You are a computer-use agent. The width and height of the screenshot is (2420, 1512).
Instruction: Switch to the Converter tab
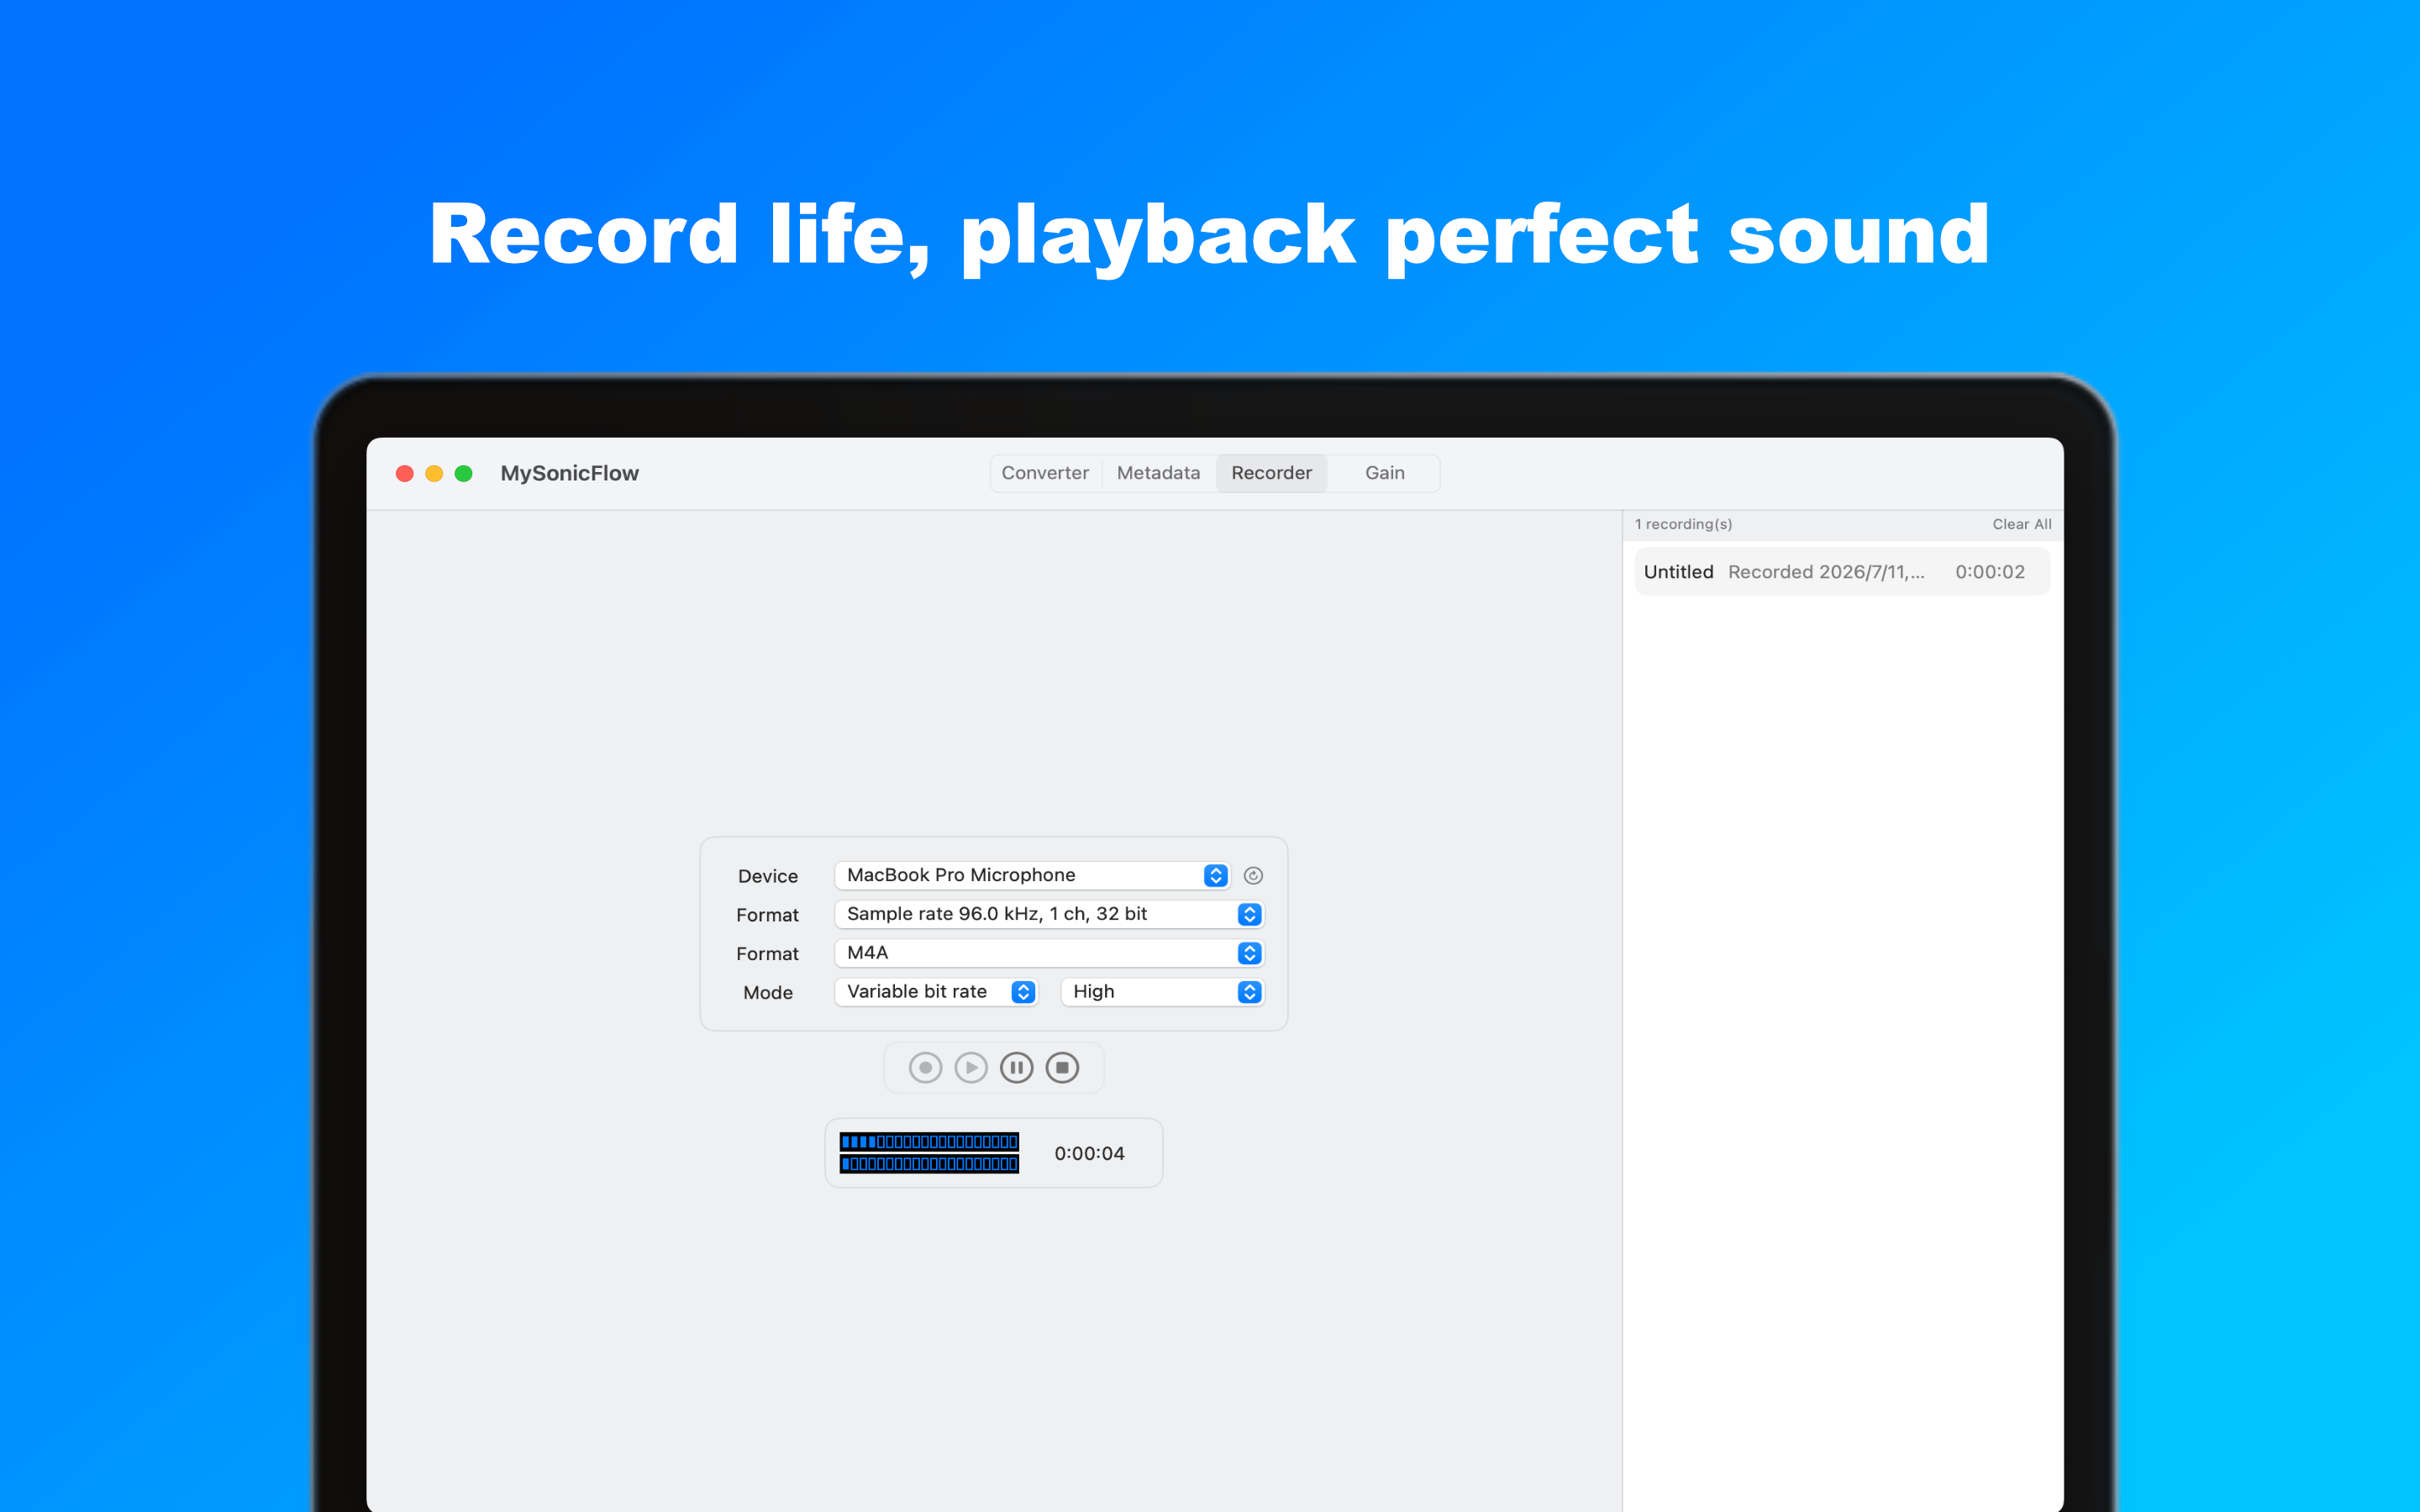tap(1045, 473)
